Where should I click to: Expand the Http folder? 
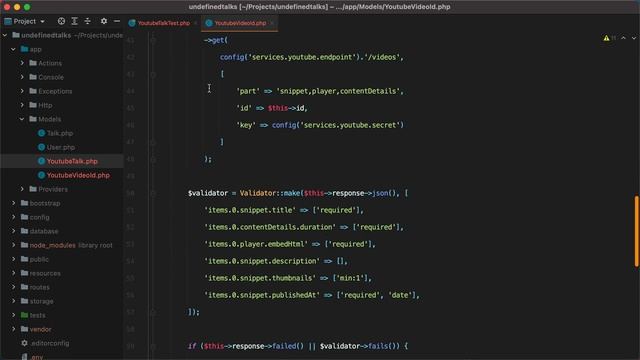click(x=22, y=105)
